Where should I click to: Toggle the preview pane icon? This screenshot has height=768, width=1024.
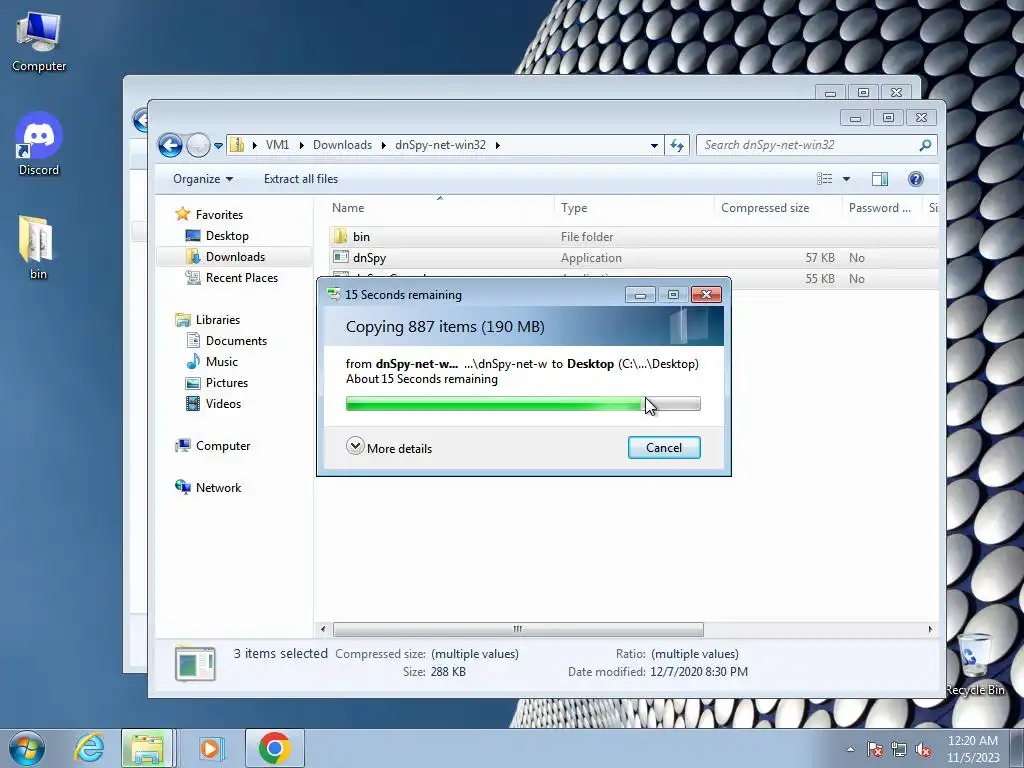tap(880, 179)
